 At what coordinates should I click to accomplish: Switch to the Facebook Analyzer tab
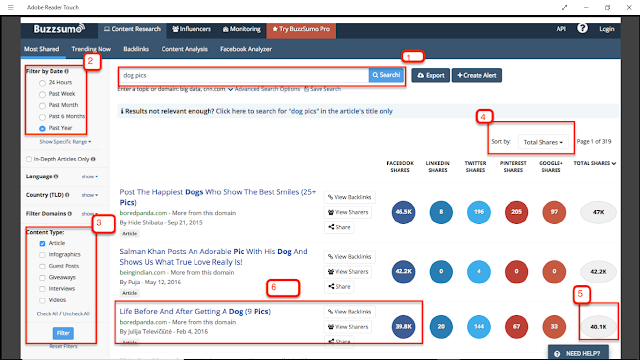pos(246,49)
